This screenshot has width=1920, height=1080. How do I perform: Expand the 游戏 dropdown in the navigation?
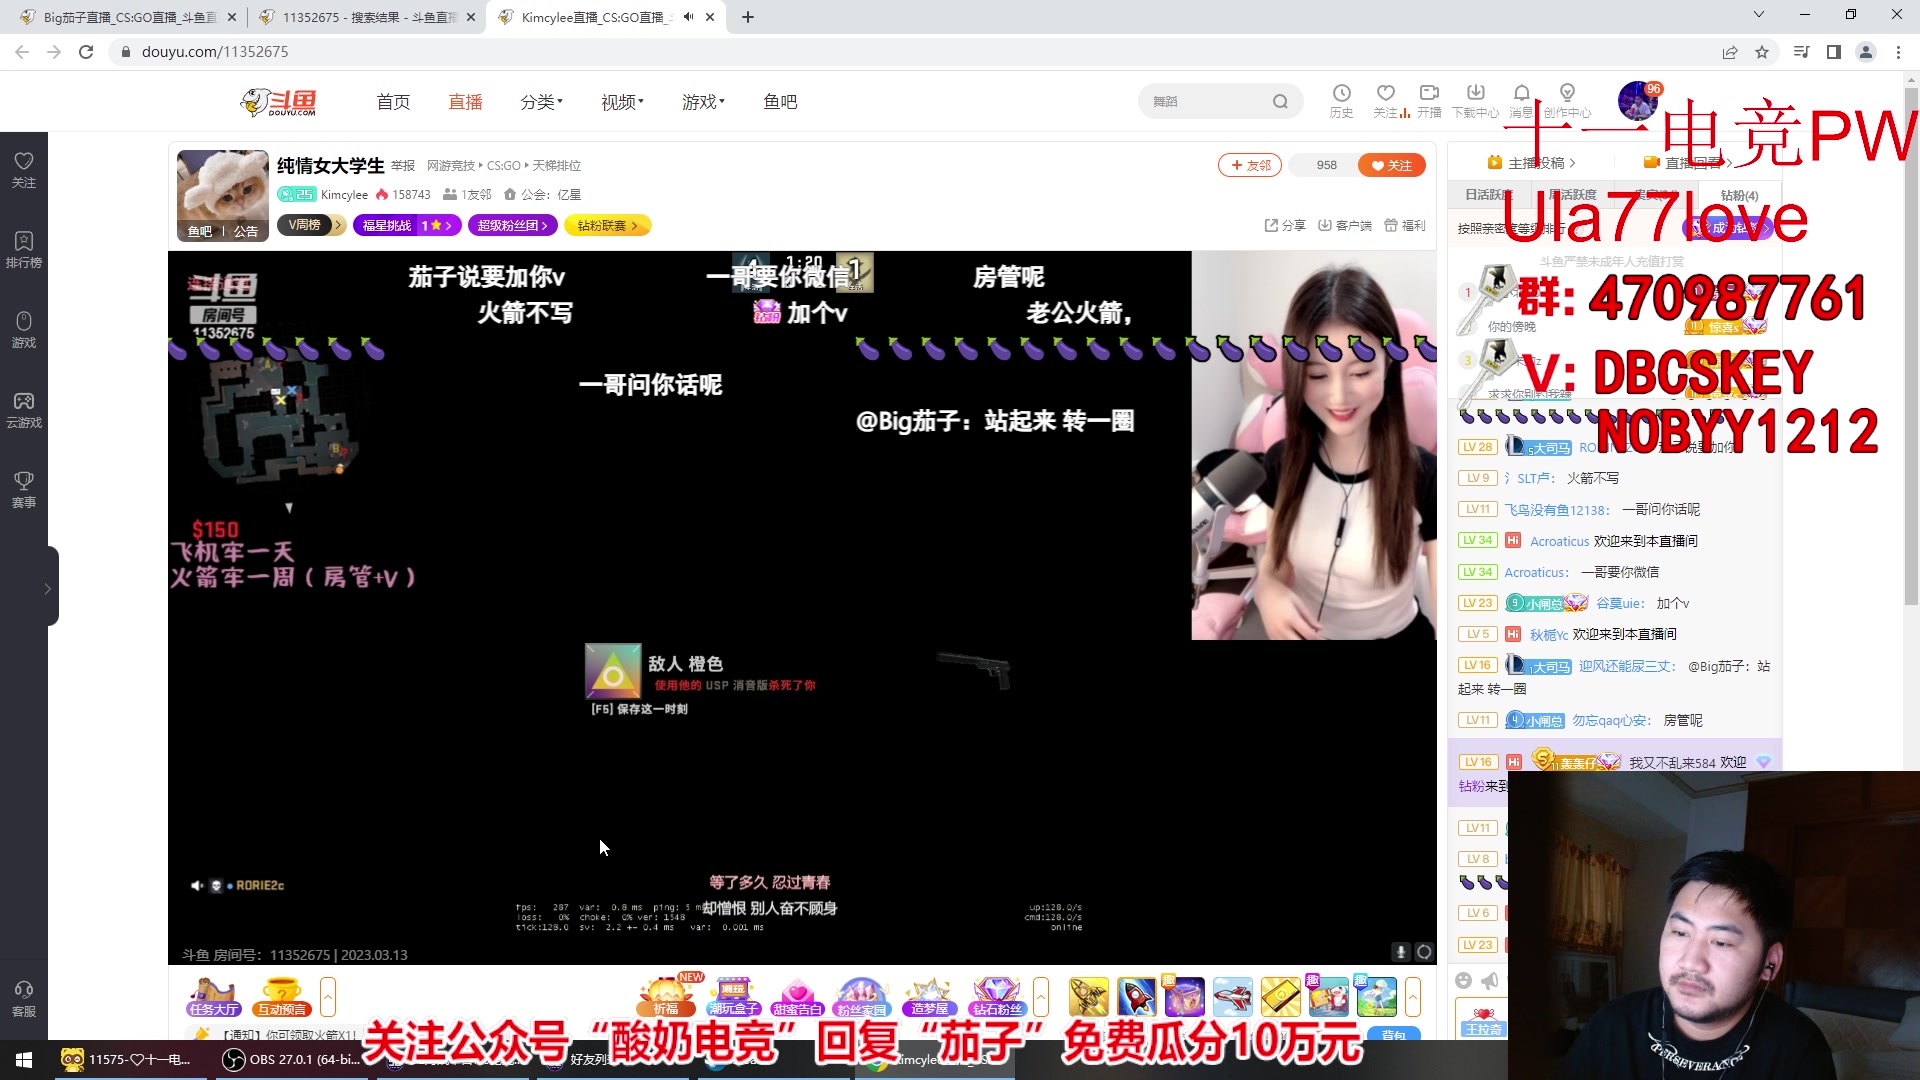703,102
